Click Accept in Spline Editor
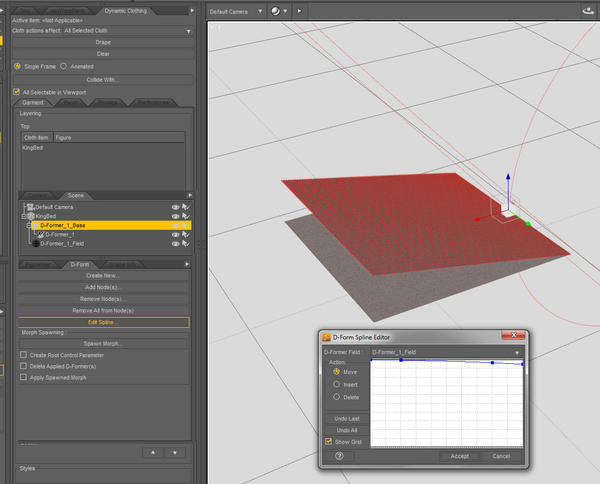Image resolution: width=600 pixels, height=484 pixels. 459,456
